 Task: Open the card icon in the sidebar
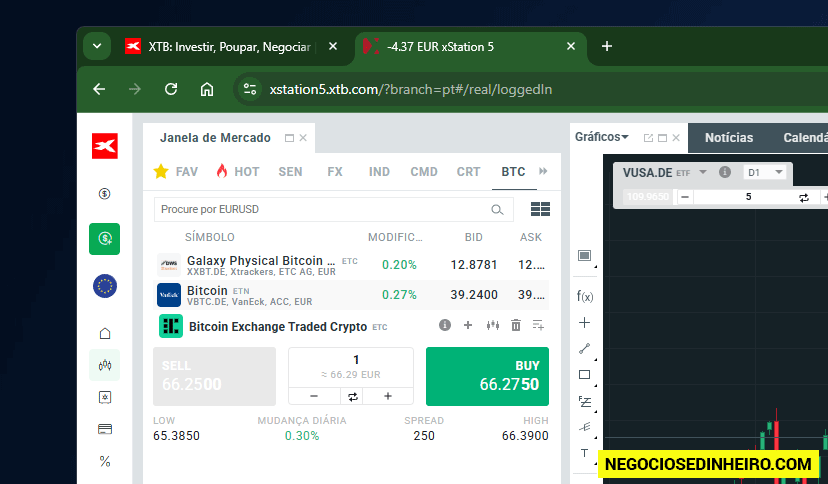click(105, 429)
